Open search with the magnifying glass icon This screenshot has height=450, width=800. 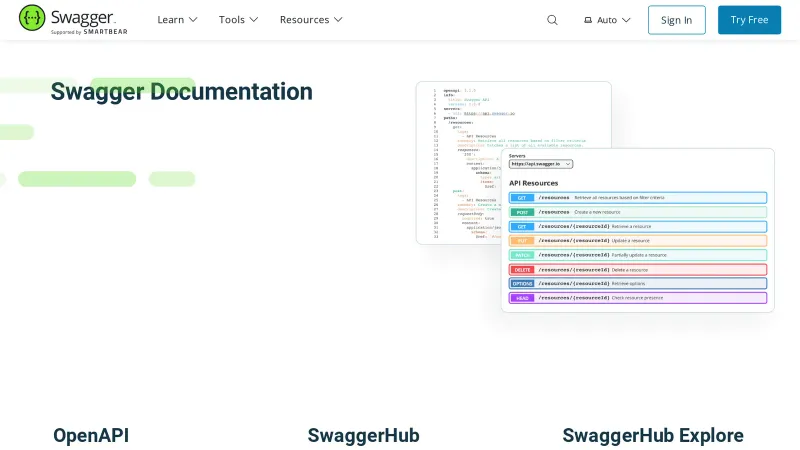(x=552, y=20)
